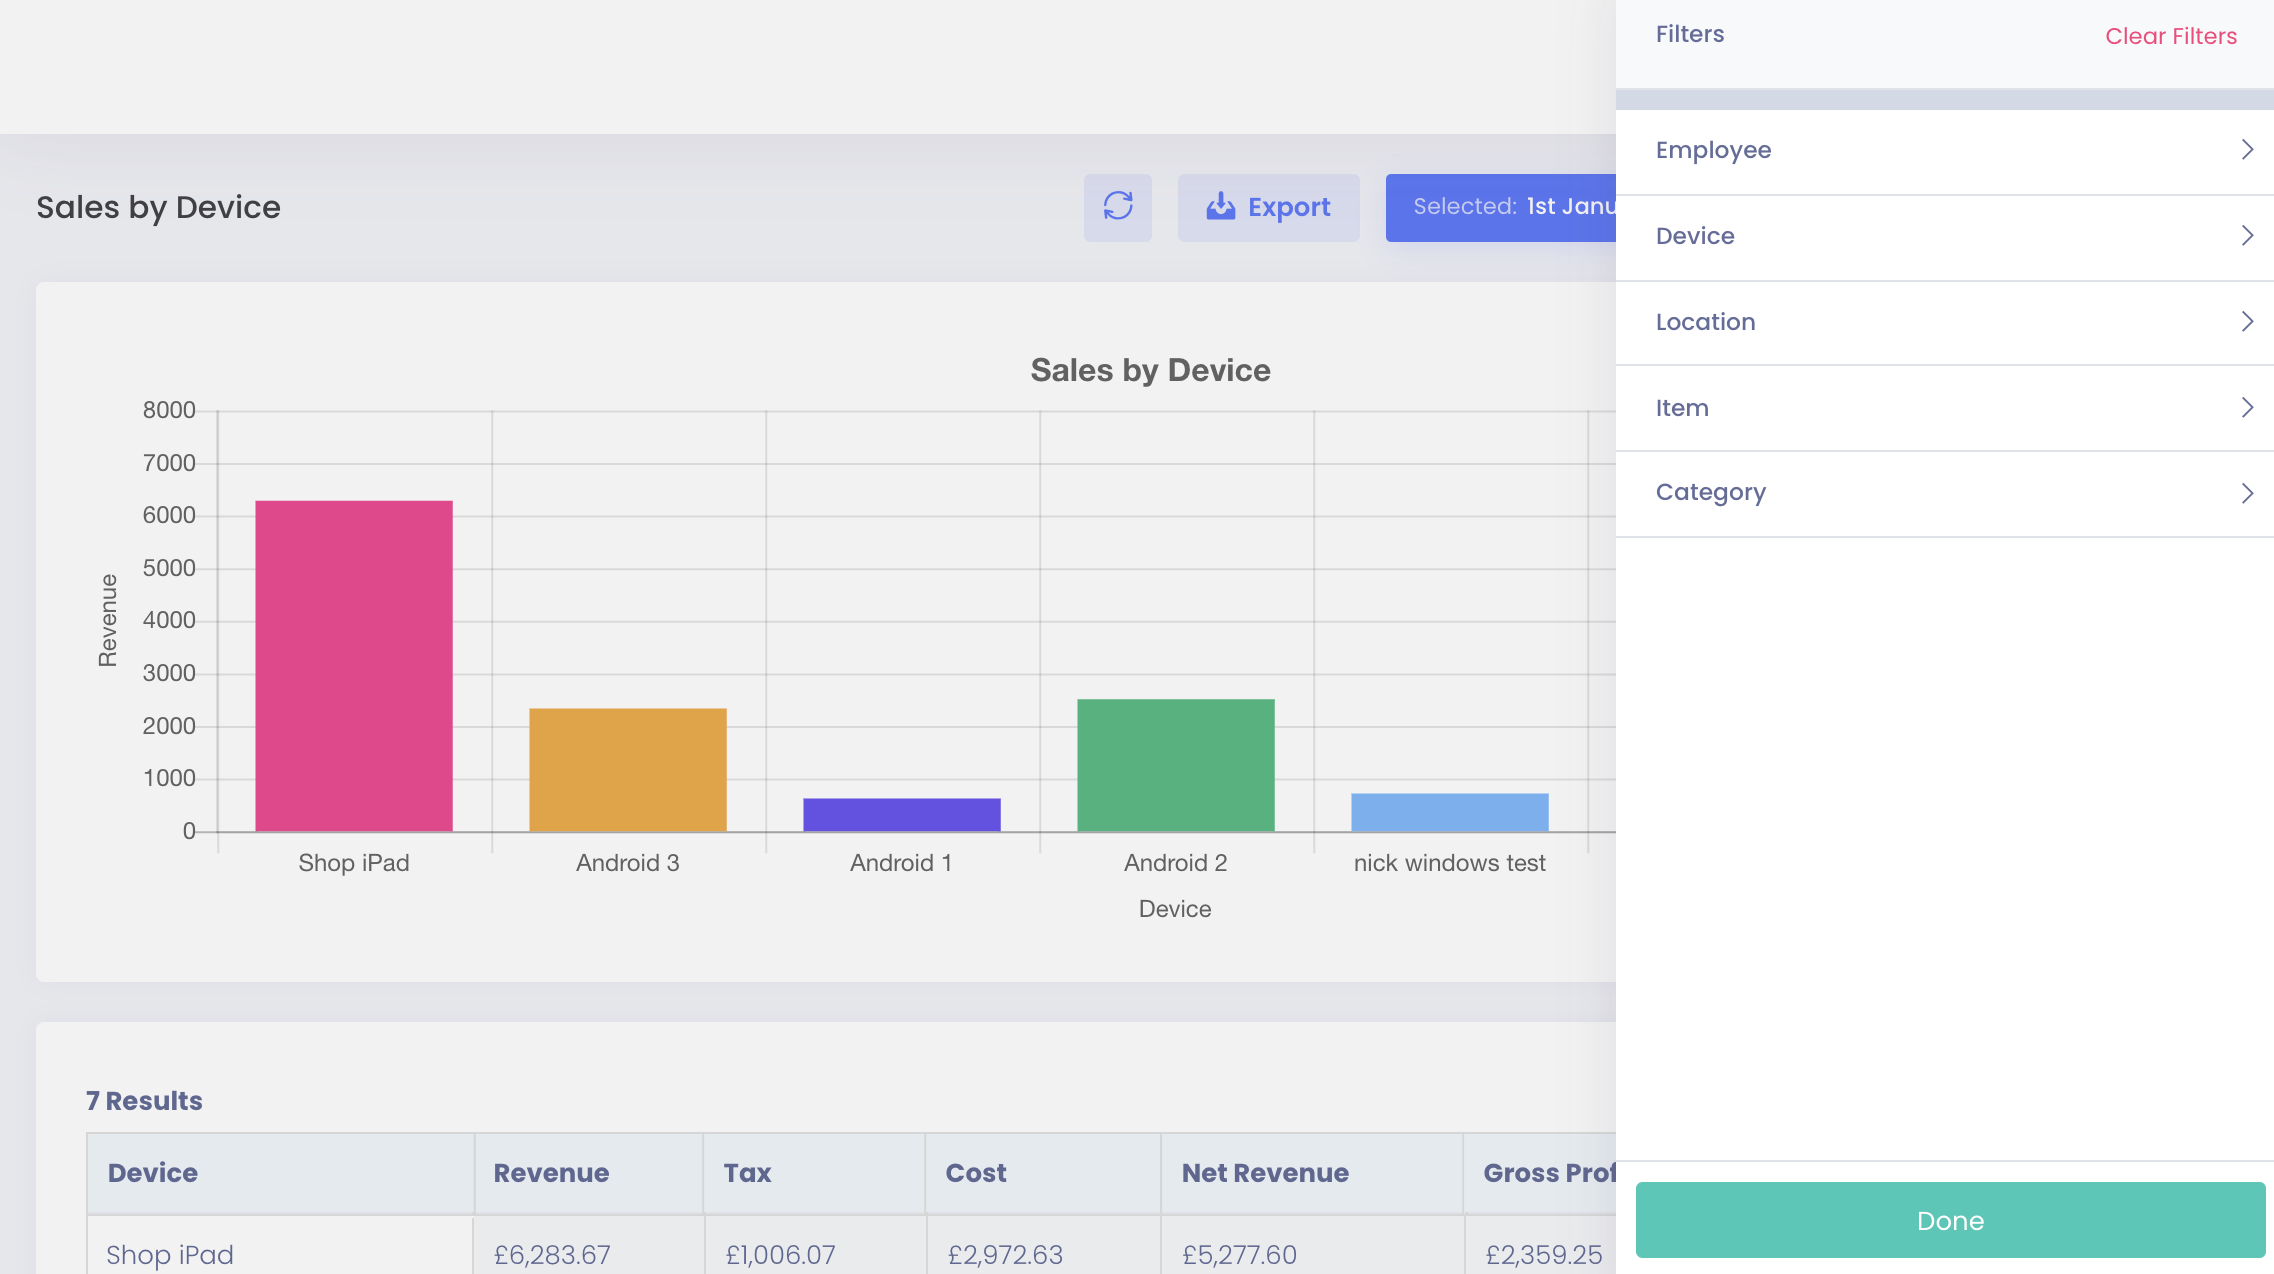Open the Location filter chevron
Viewport: 2274px width, 1274px height.
click(x=2246, y=322)
